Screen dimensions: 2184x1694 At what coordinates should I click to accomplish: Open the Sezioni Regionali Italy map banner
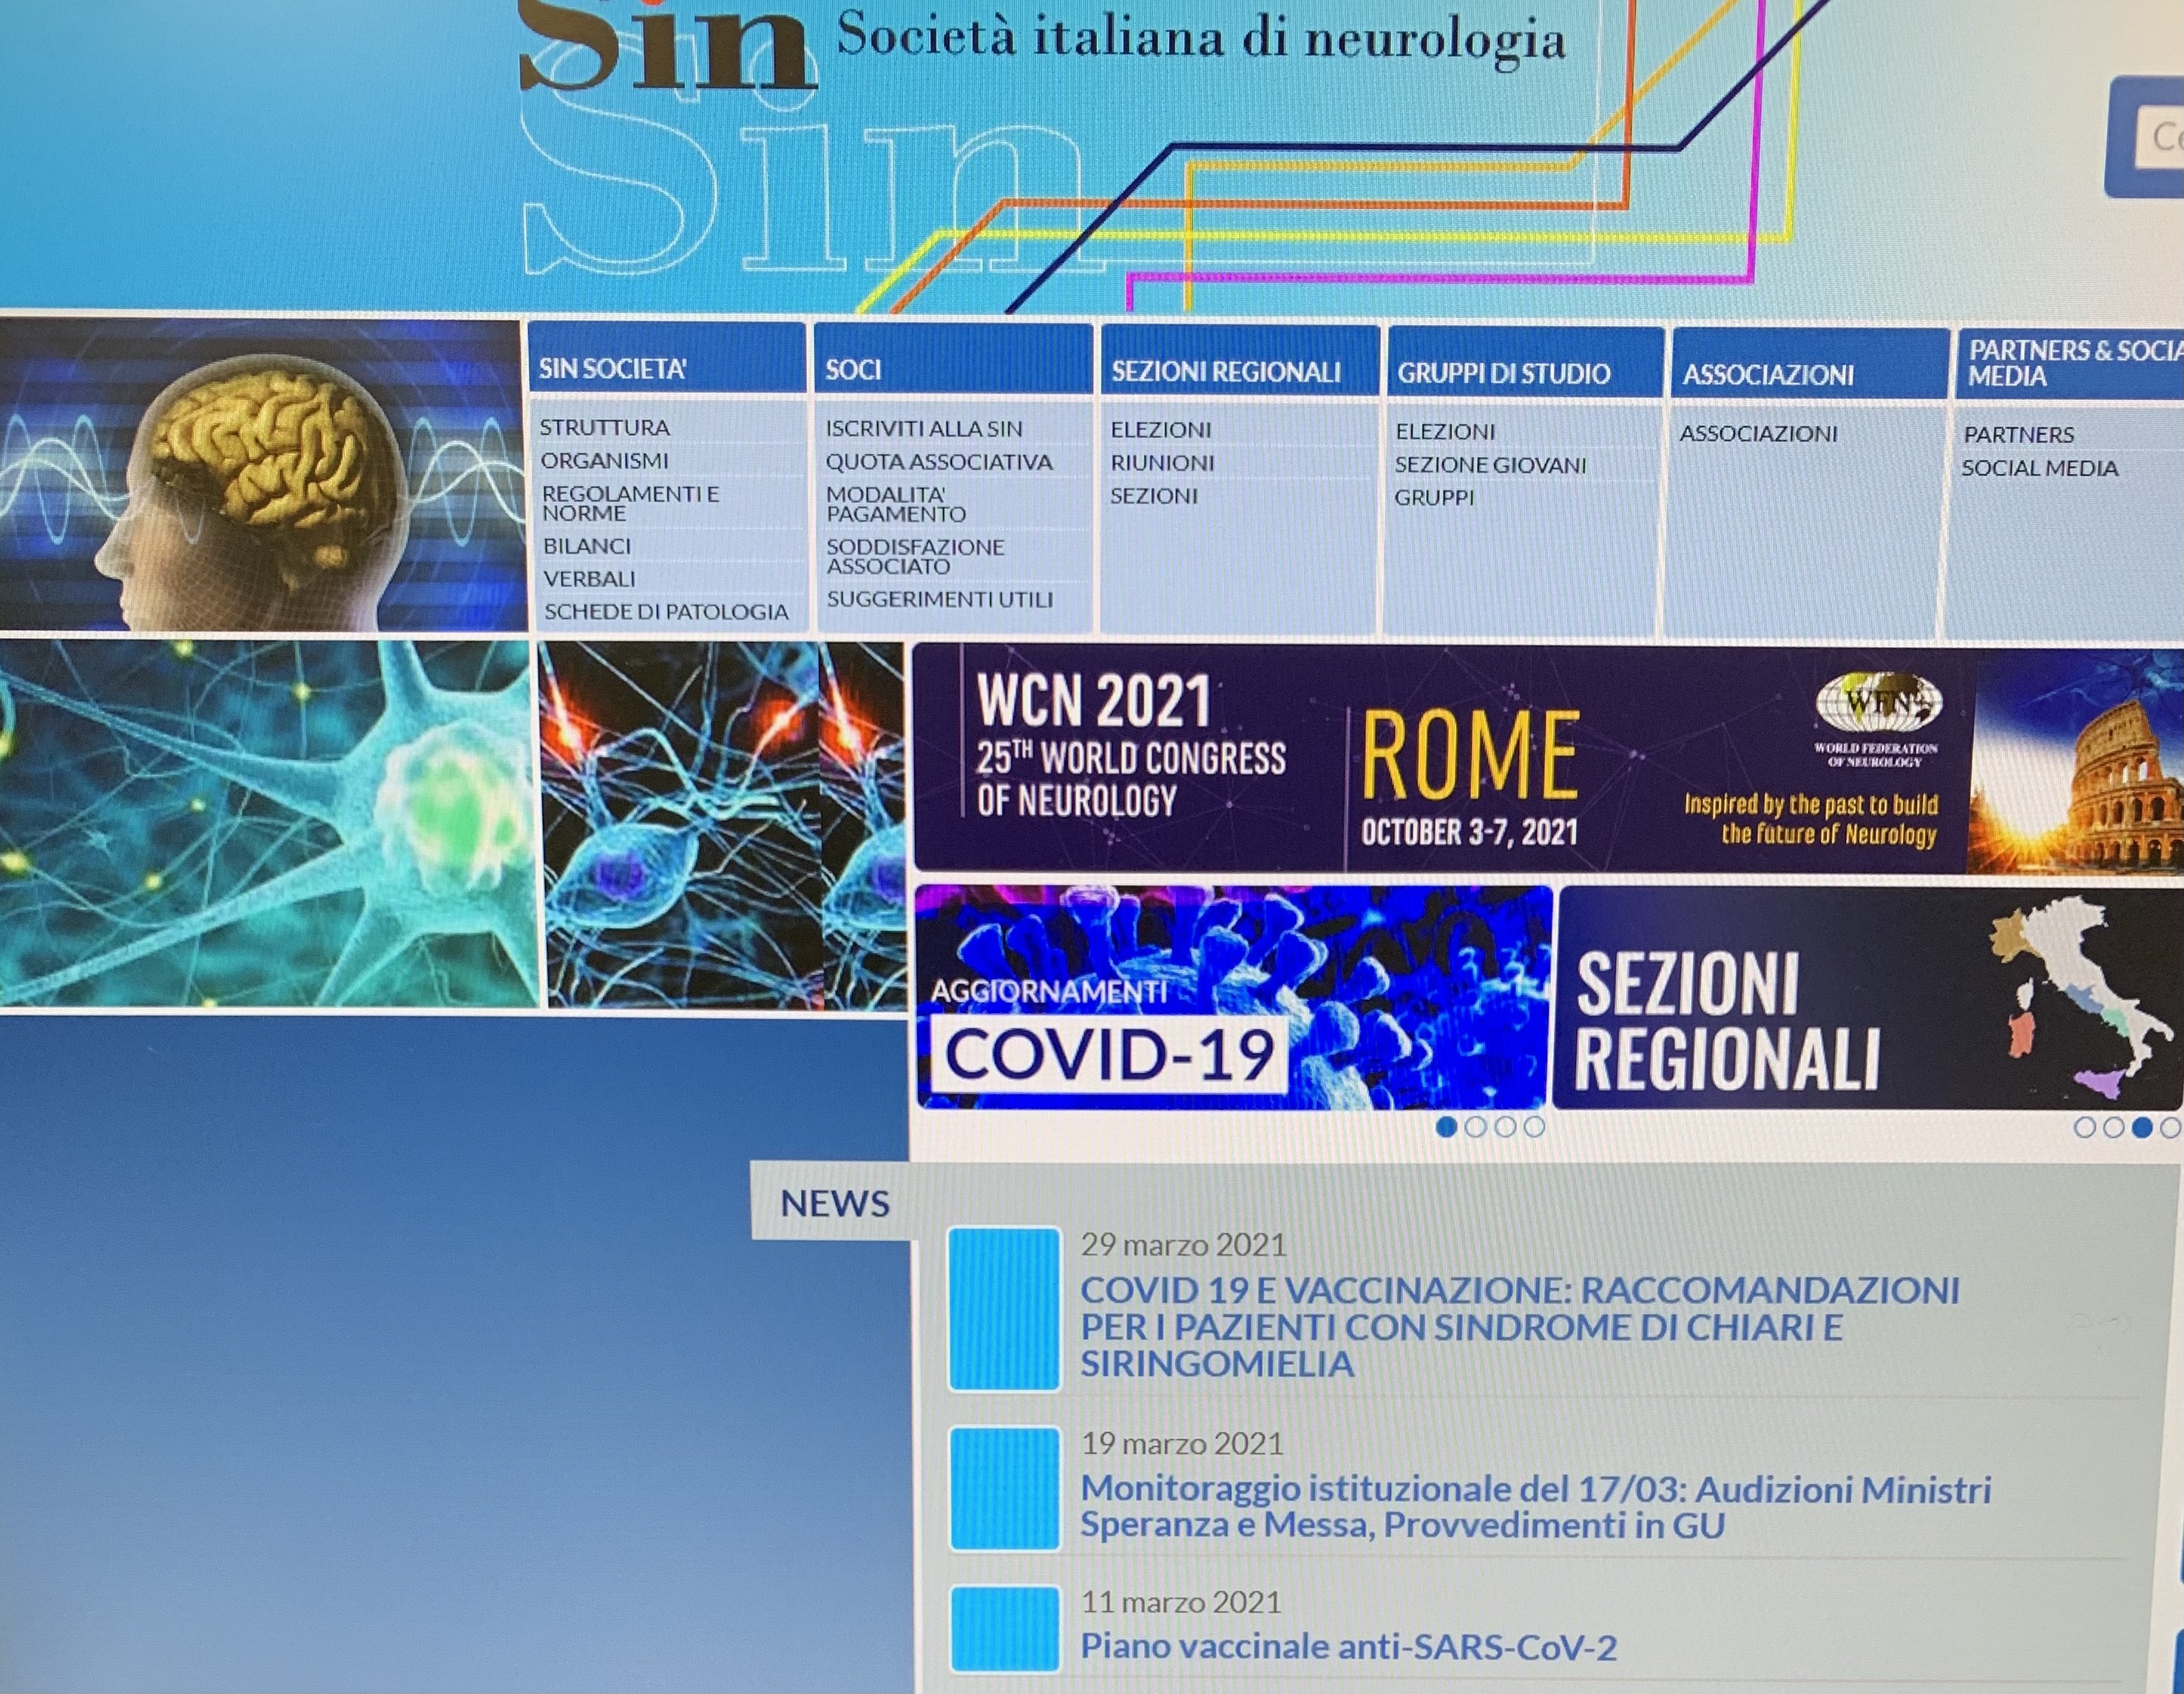coord(1870,998)
